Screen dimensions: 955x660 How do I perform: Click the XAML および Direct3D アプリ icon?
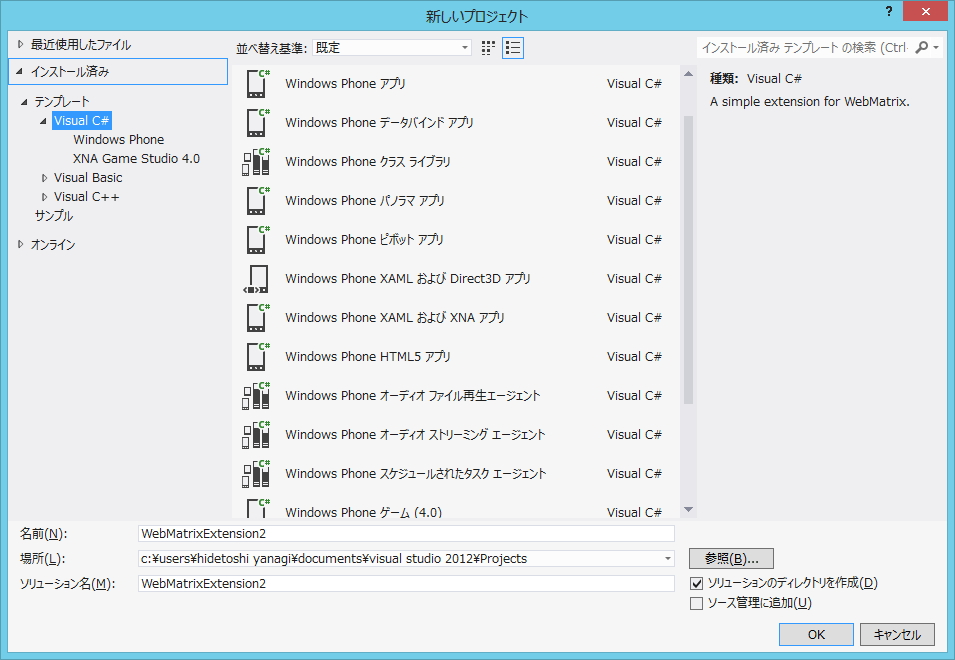coord(256,278)
